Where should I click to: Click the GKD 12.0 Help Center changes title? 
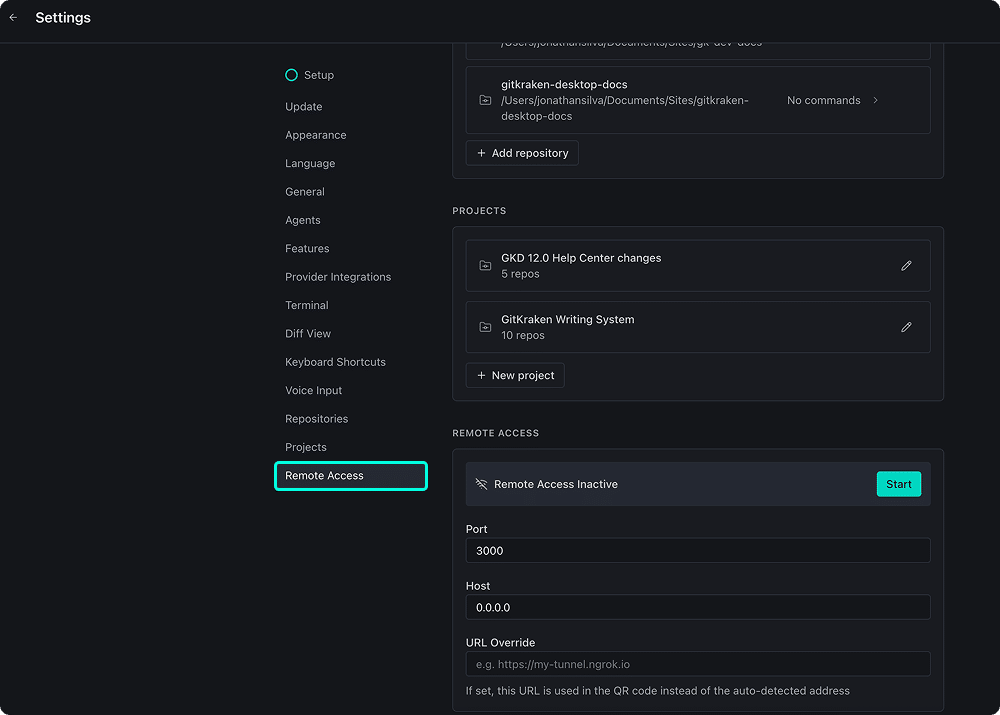click(581, 258)
